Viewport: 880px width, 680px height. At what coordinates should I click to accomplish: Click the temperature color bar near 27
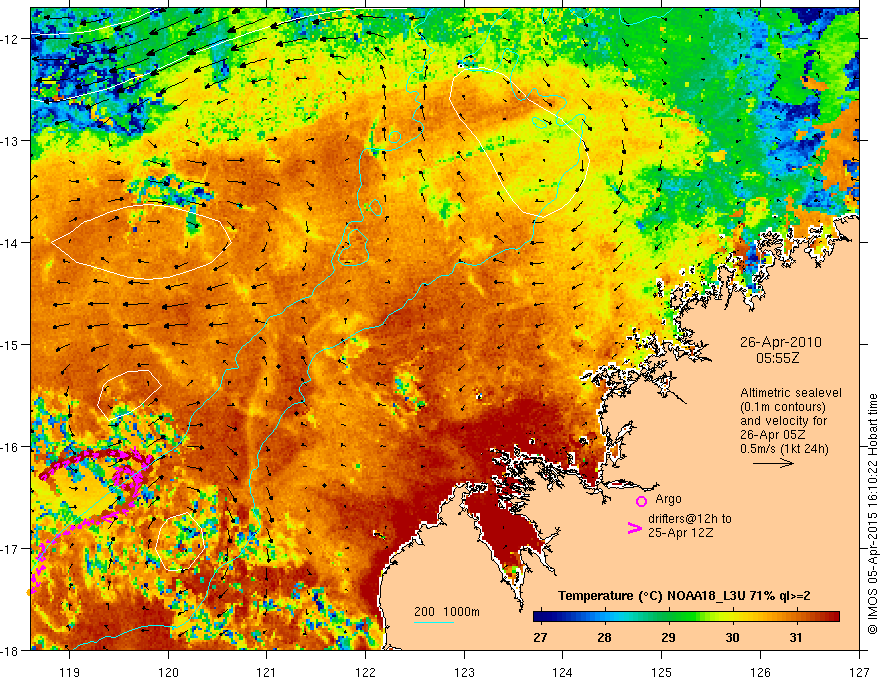(540, 617)
